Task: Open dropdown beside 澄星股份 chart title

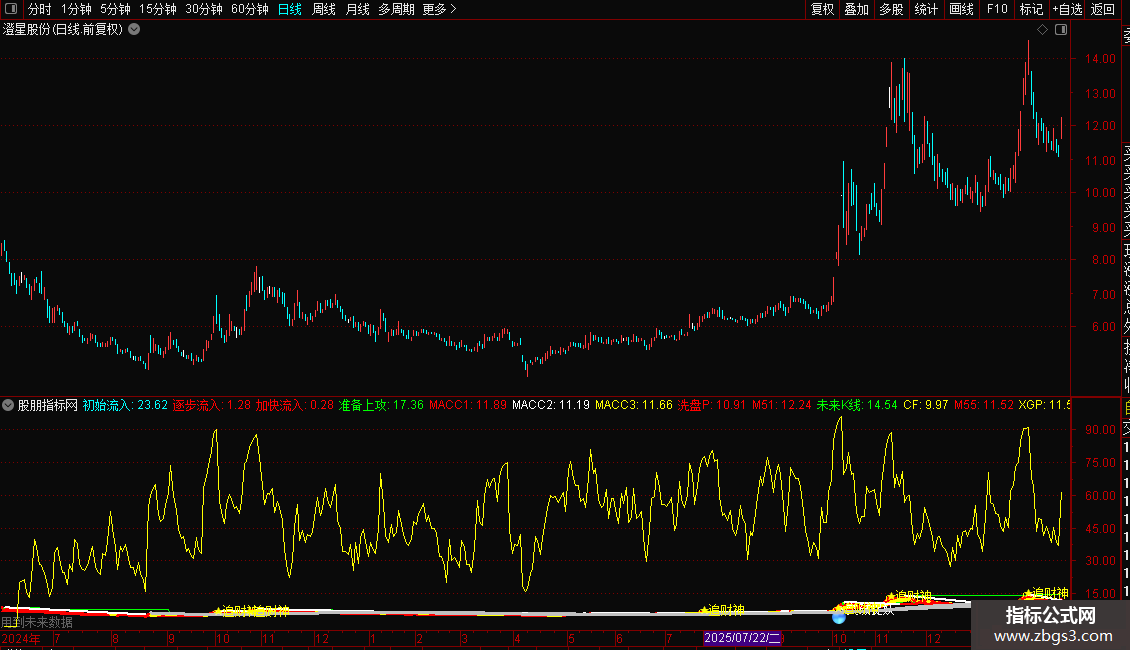Action: click(x=134, y=30)
